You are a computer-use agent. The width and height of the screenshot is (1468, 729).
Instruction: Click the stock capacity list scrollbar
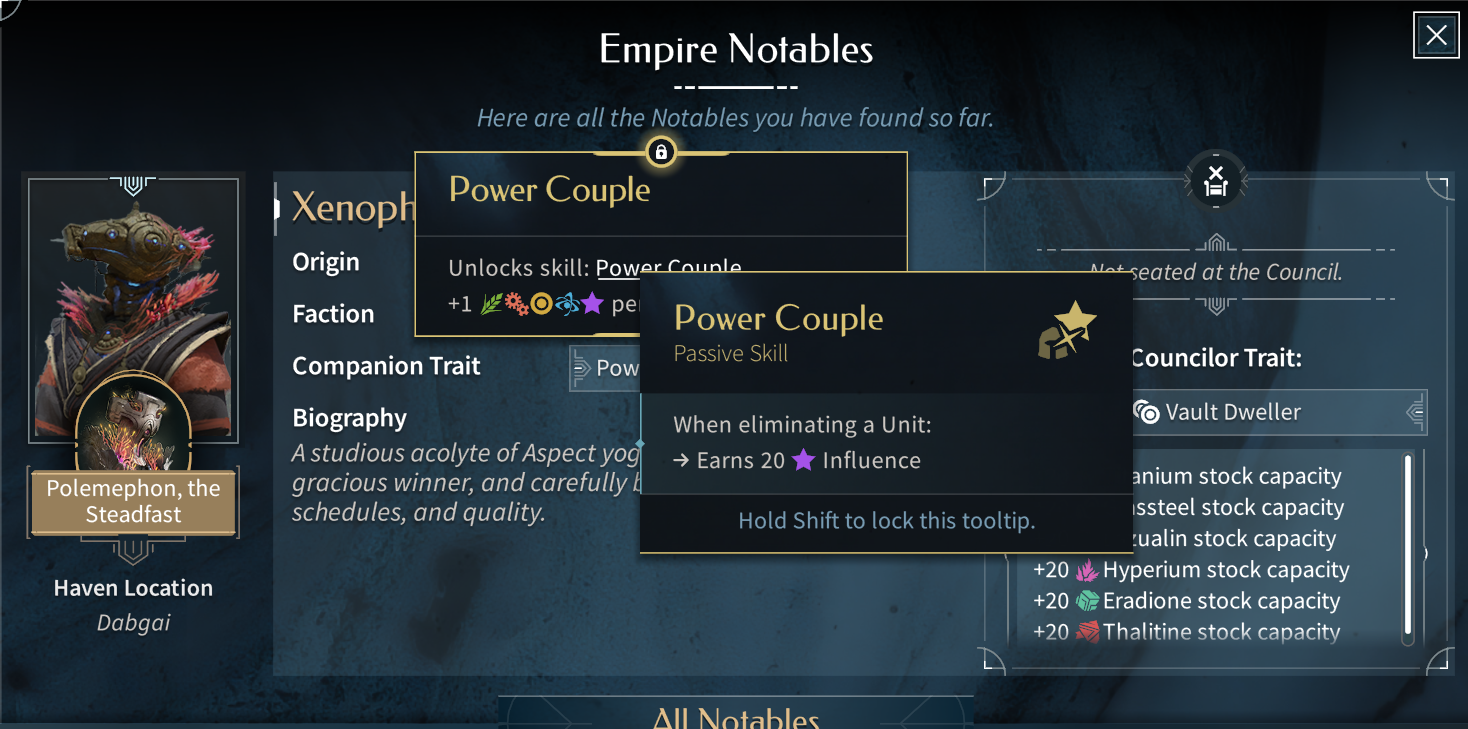pyautogui.click(x=1407, y=545)
